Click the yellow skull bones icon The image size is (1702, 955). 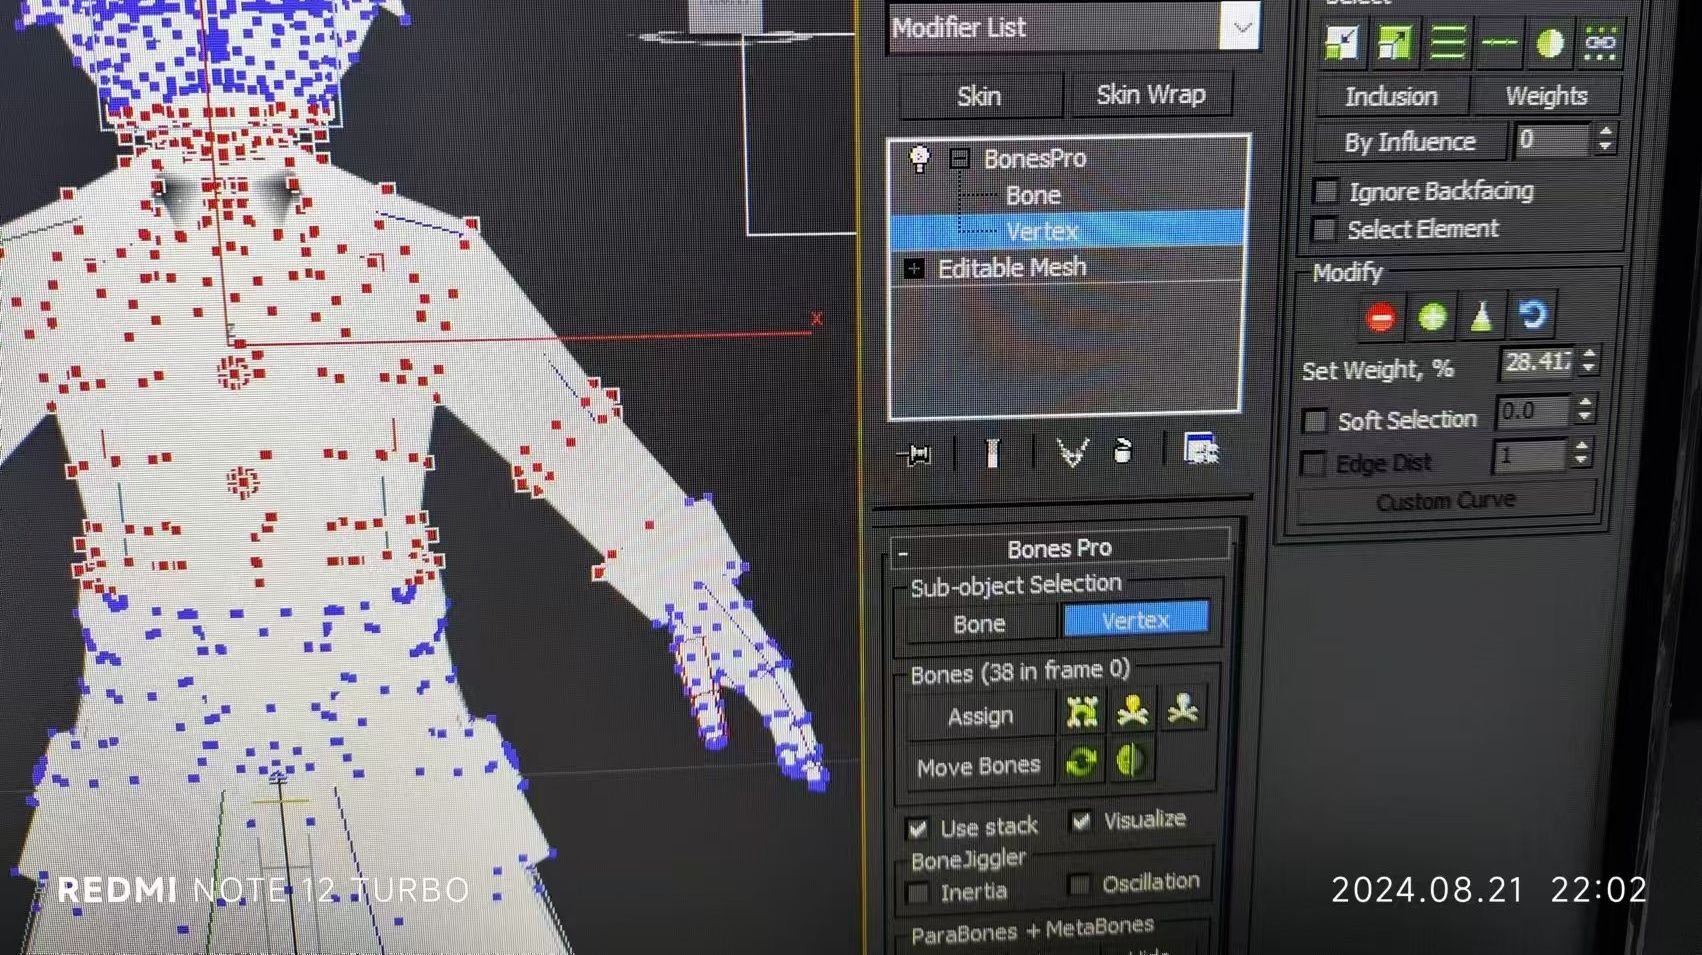click(1132, 710)
